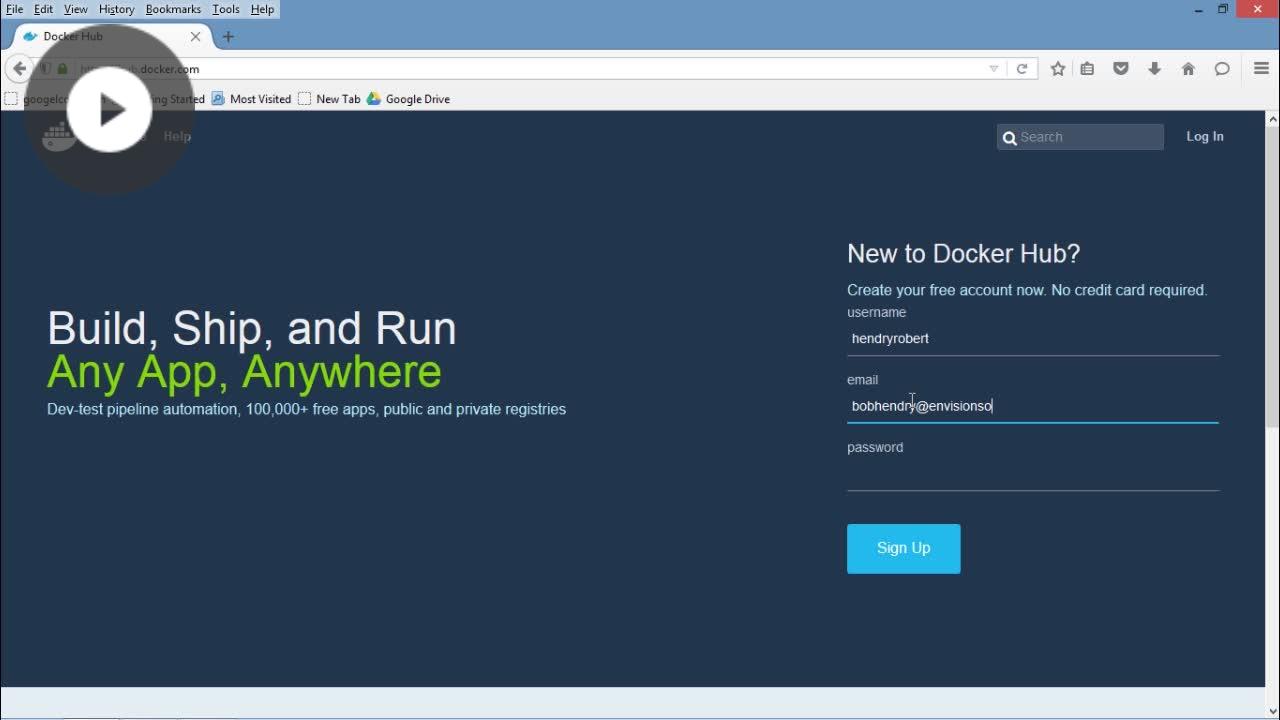Open the Edit menu
The height and width of the screenshot is (720, 1280).
(x=43, y=9)
